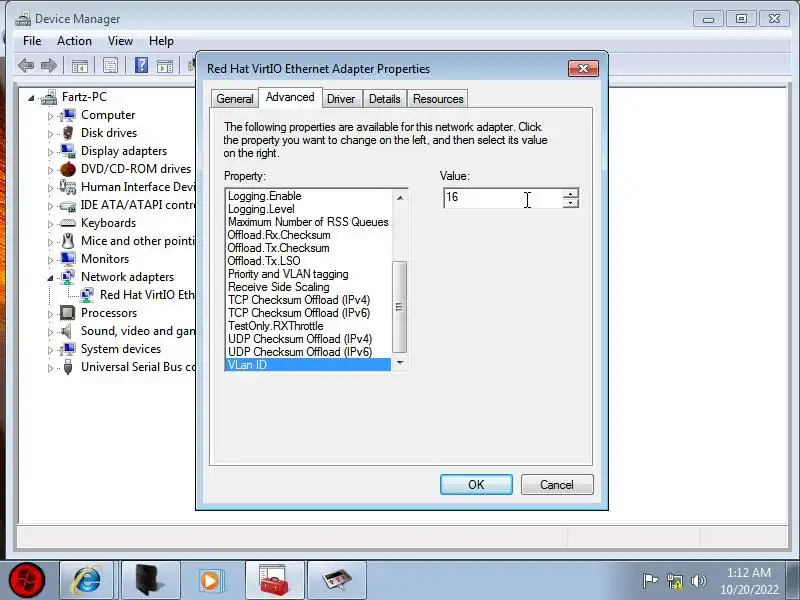Switch to the Resources tab
800x600 pixels.
[x=438, y=99]
